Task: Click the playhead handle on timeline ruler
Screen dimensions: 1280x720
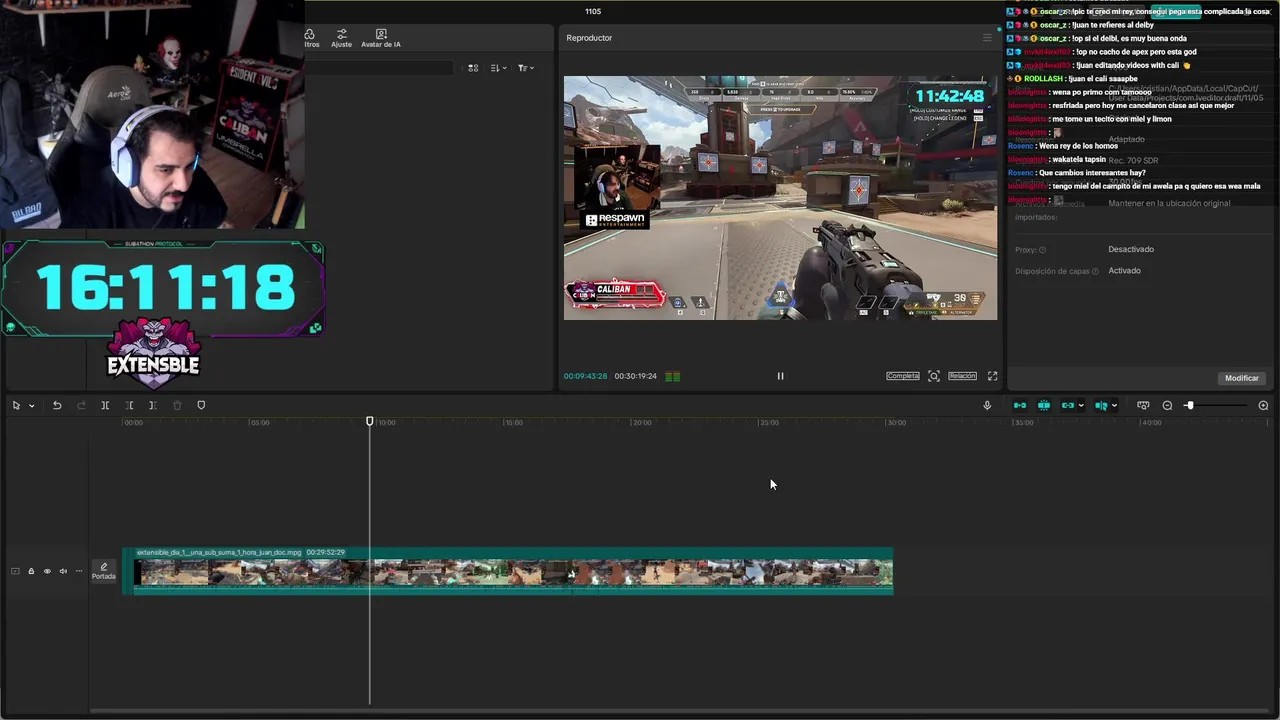Action: [370, 422]
